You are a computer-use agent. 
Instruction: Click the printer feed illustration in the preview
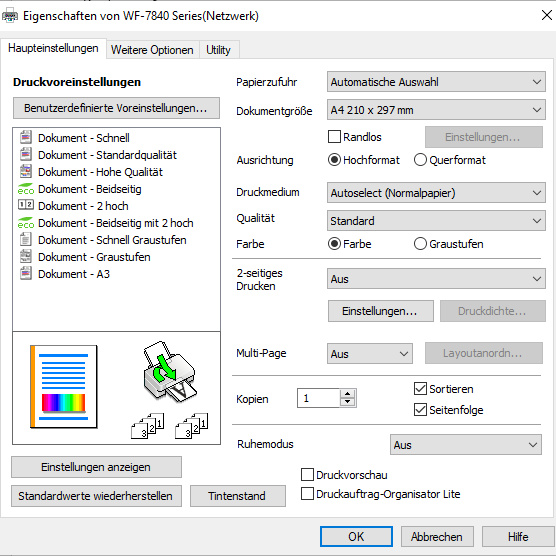(169, 372)
